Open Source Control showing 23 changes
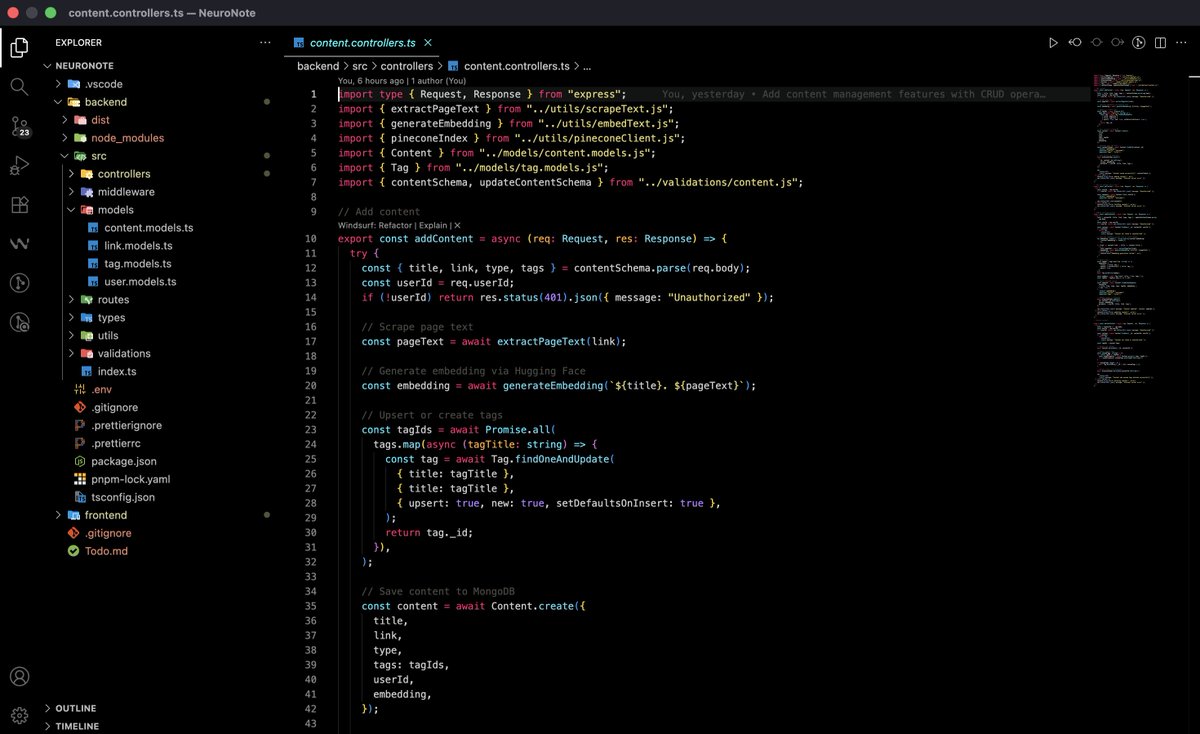Image resolution: width=1200 pixels, height=734 pixels. pyautogui.click(x=18, y=126)
